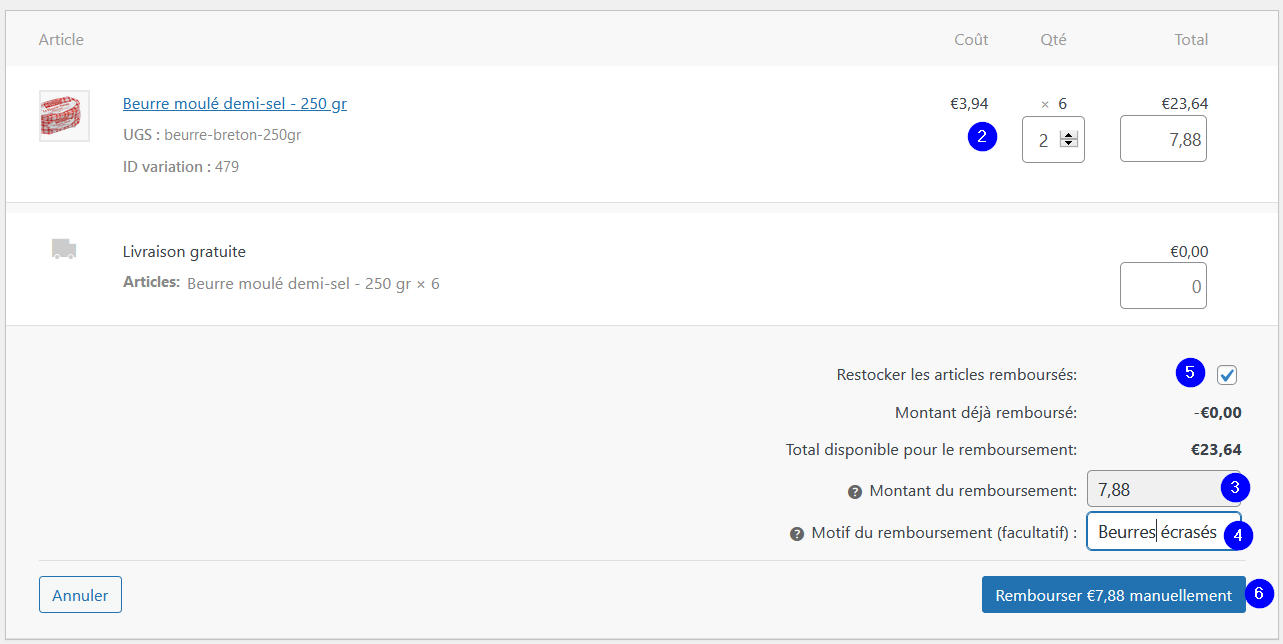Image resolution: width=1283 pixels, height=644 pixels.
Task: Click the Total column header
Action: coord(1191,40)
